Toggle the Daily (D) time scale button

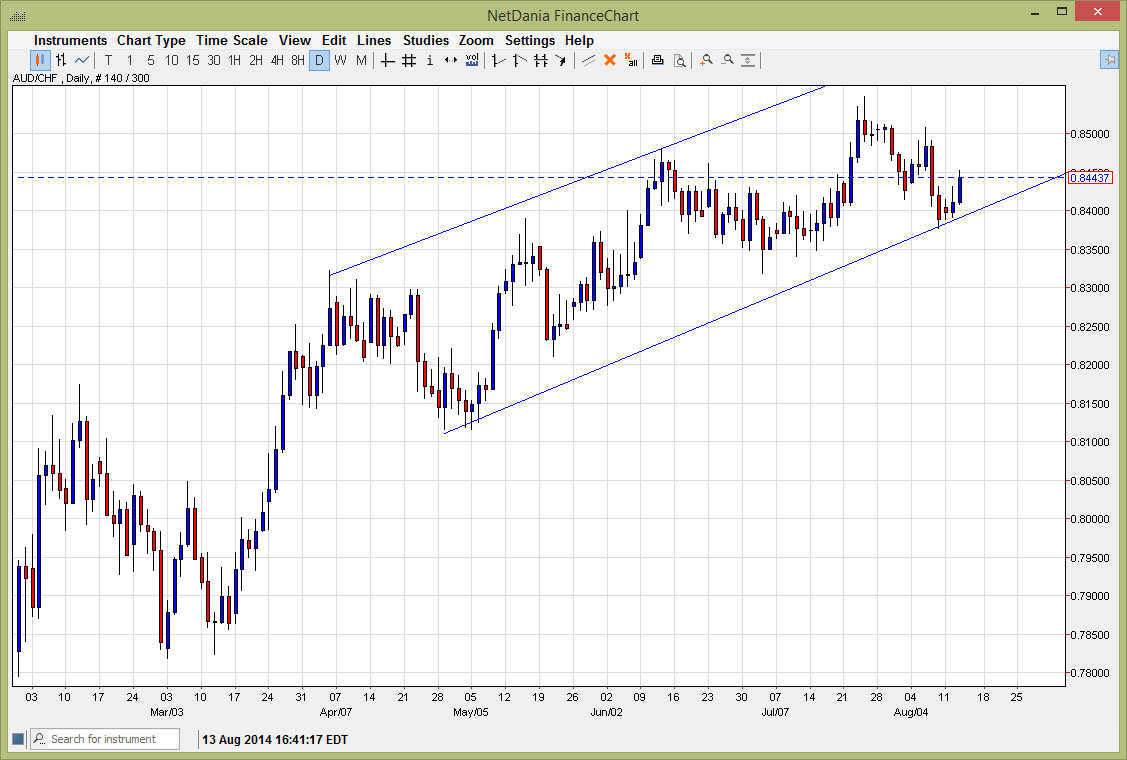[x=319, y=60]
